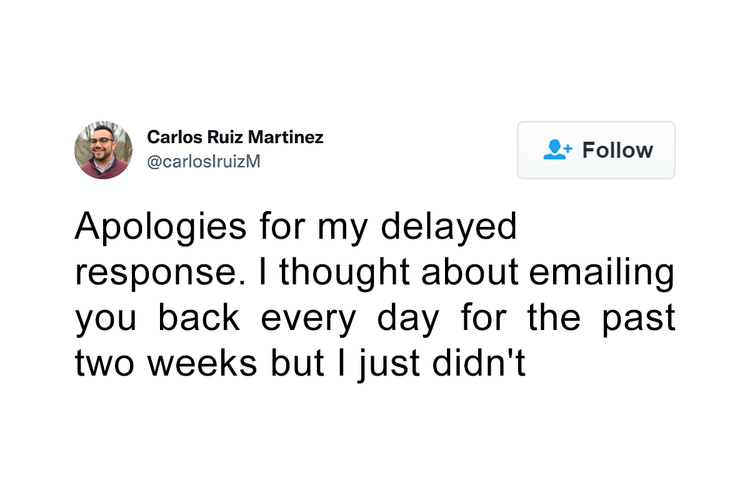Select the word "response." in tweet text
The height and width of the screenshot is (500, 750).
tap(161, 273)
